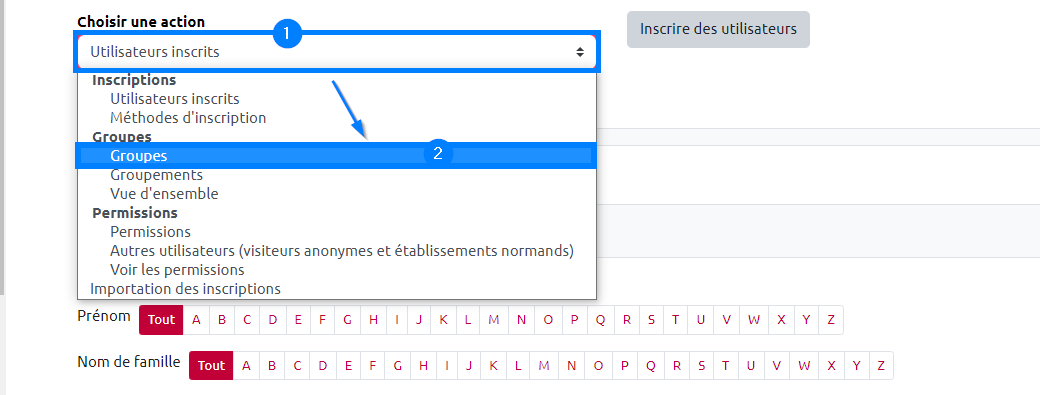Image resolution: width=1040 pixels, height=395 pixels.
Task: Pick Vue d'ensemble option
Action: tap(164, 194)
